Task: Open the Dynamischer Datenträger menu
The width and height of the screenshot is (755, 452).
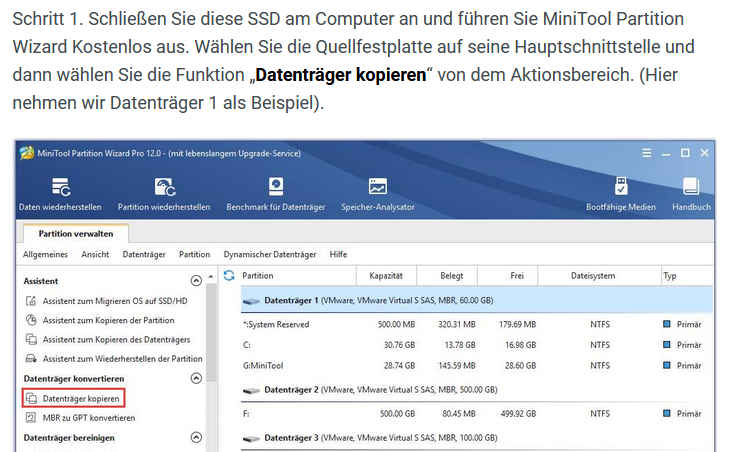Action: [270, 254]
